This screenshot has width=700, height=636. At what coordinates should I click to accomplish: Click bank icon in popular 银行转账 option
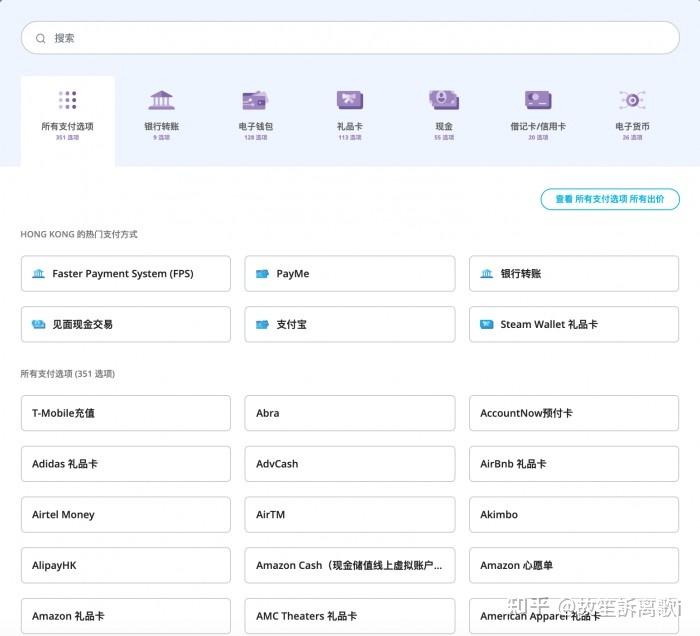[487, 274]
